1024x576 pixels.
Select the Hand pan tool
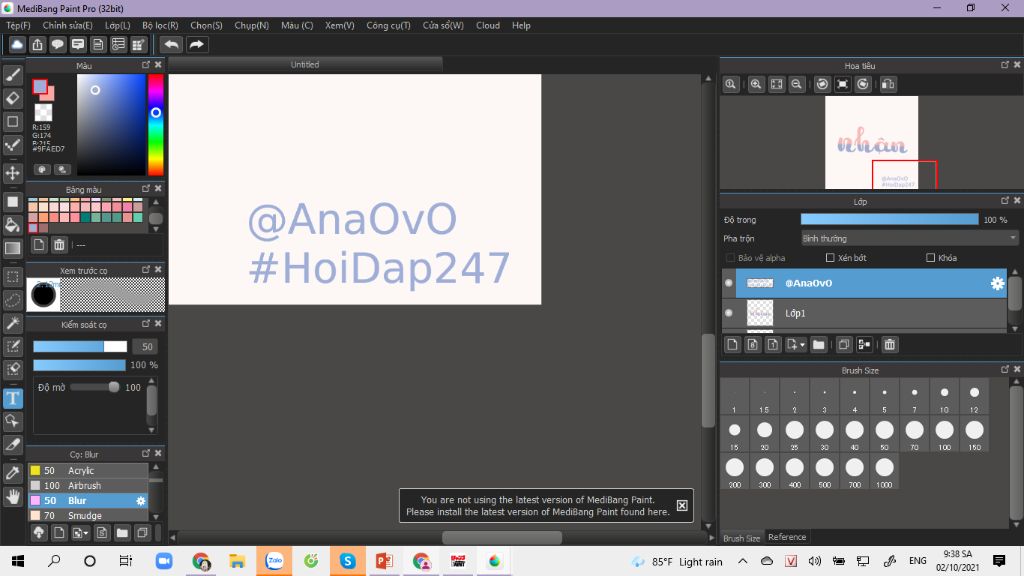12,497
